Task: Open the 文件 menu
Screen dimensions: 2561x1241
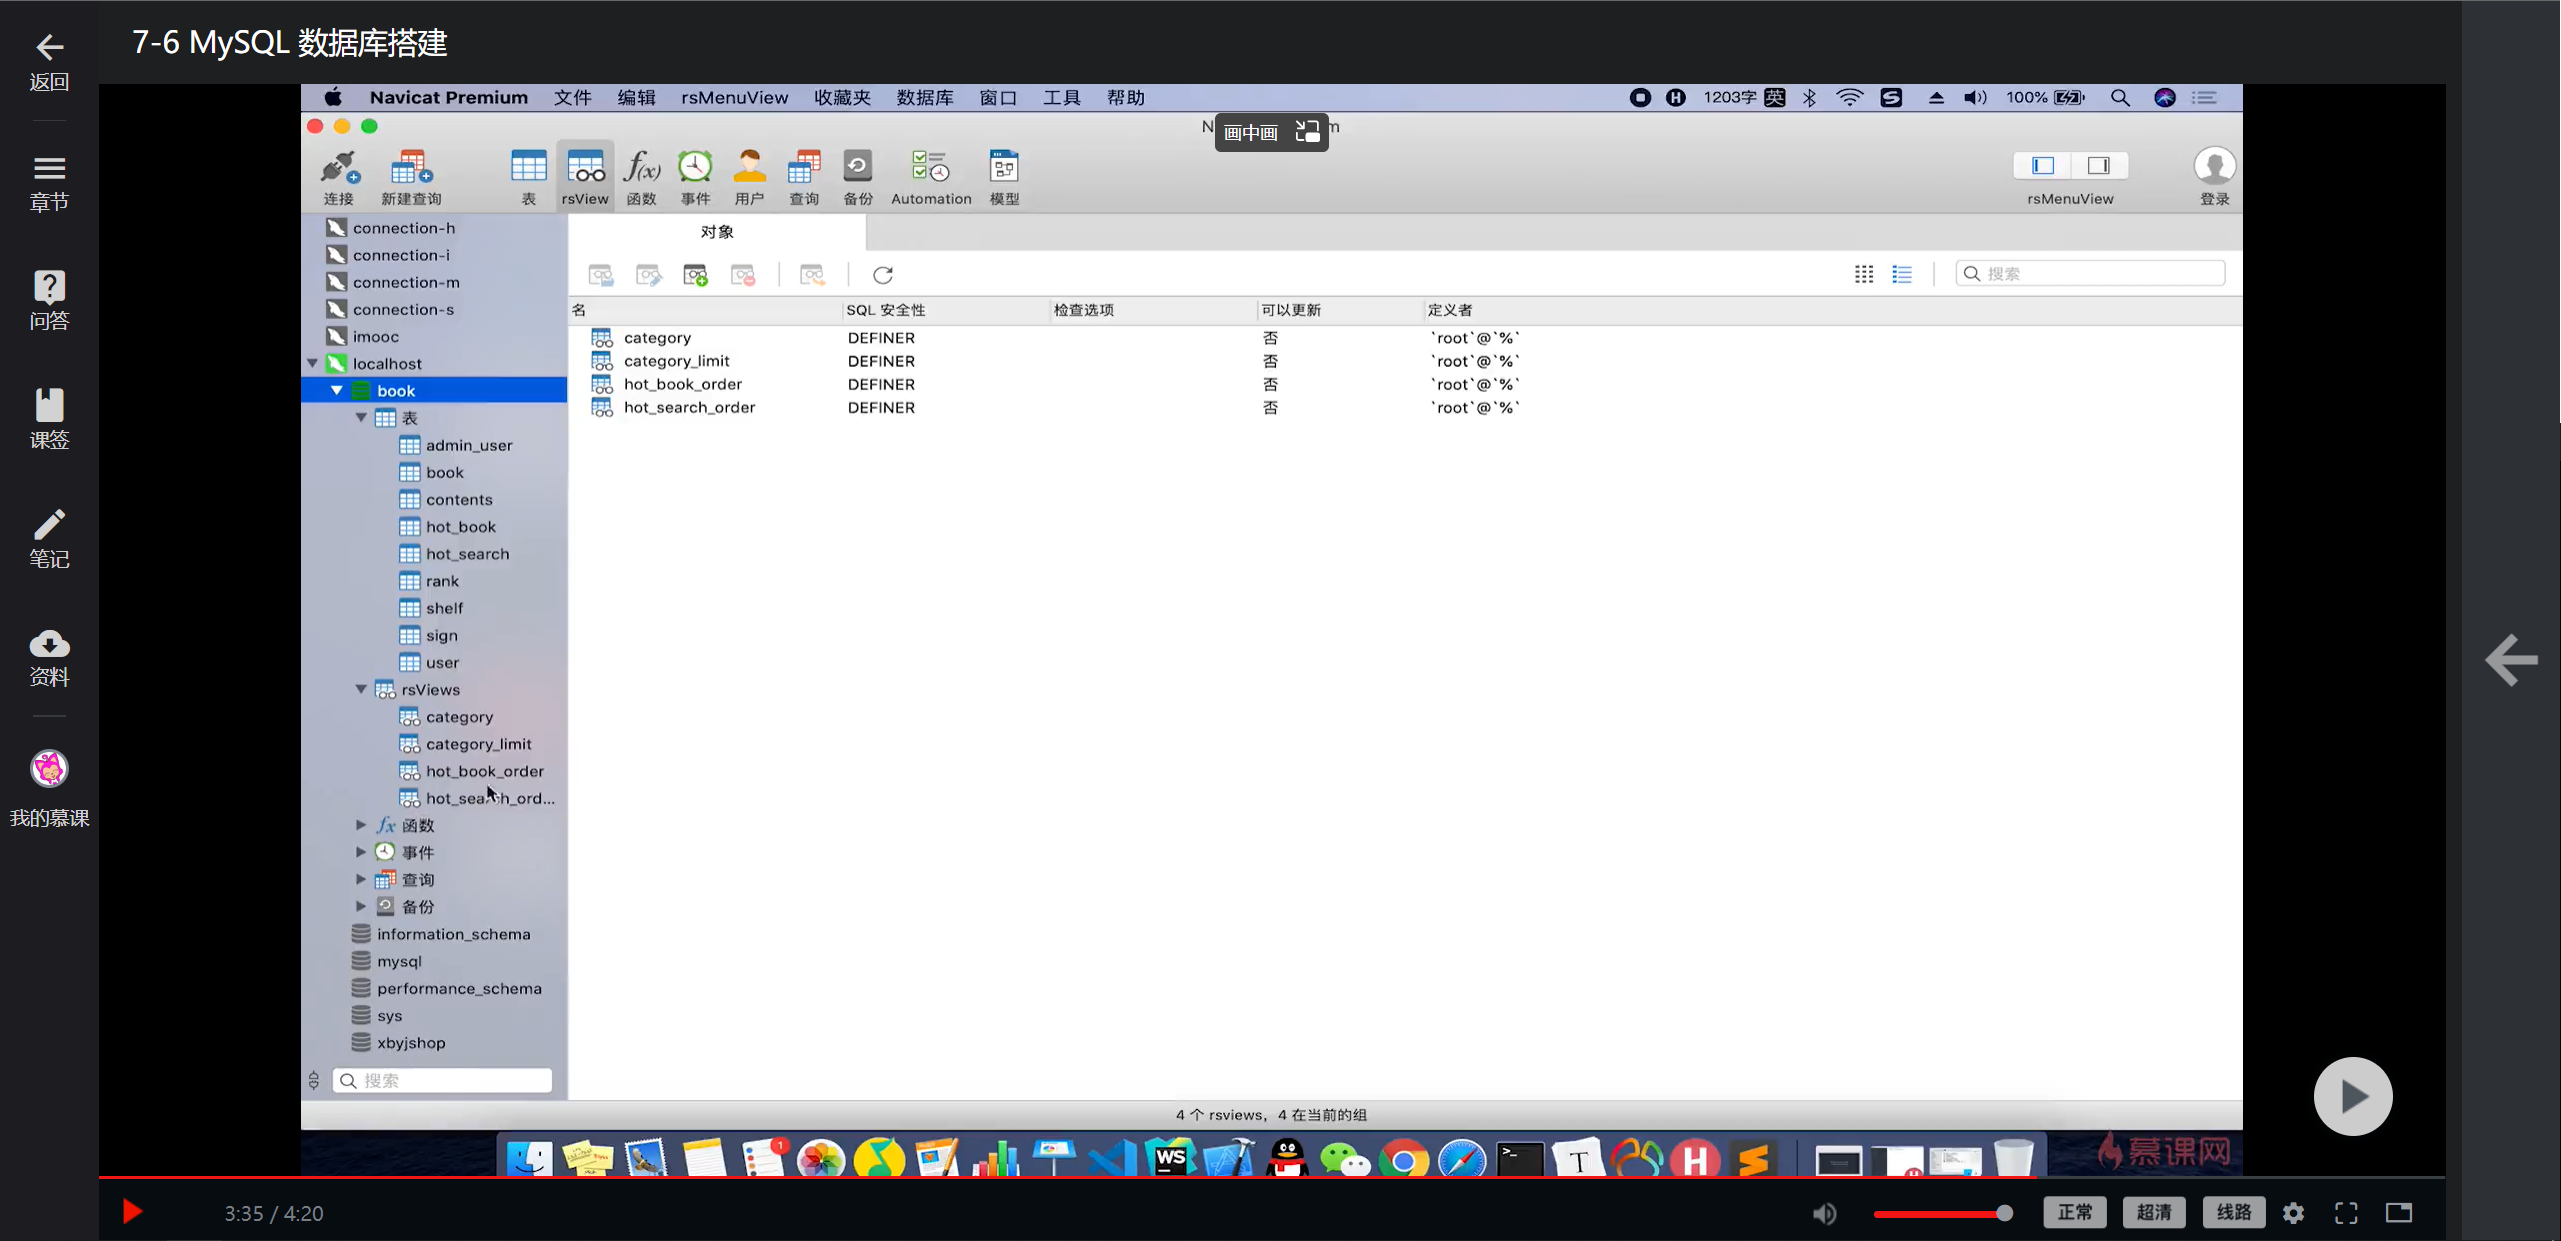Action: pos(573,97)
